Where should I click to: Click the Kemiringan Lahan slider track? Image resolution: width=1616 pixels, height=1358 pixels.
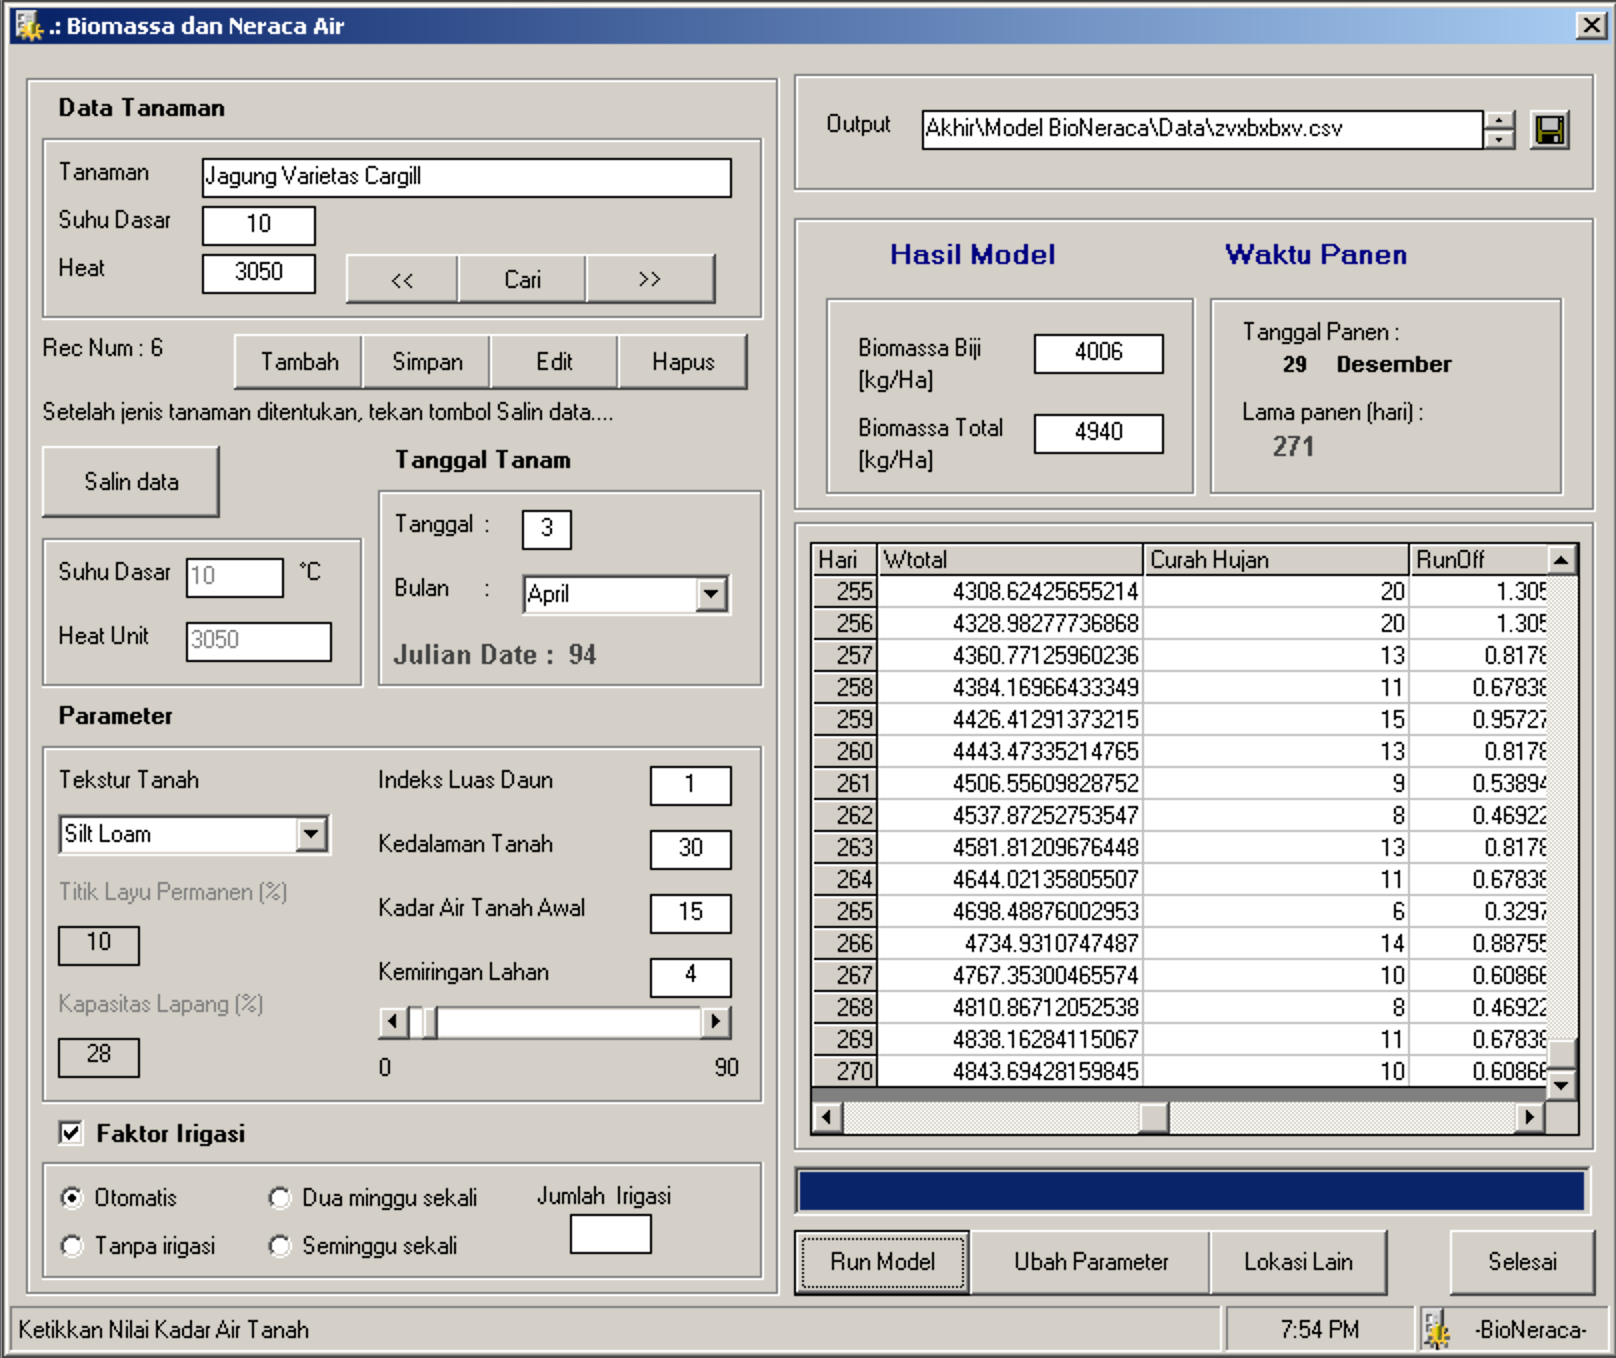570,1022
